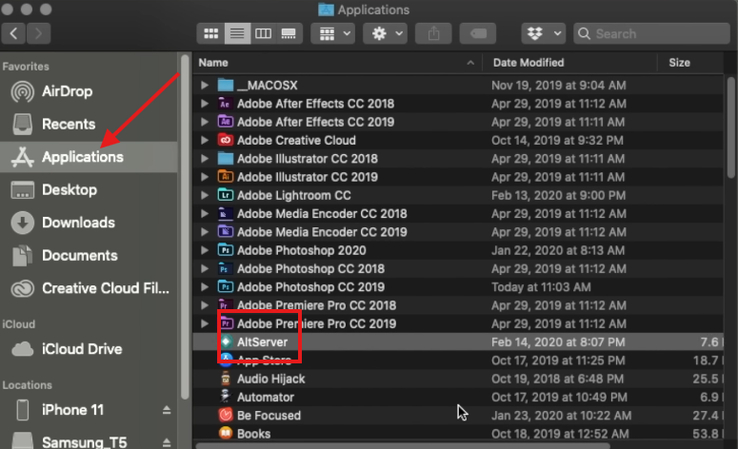Open the Dropbox toolbar dropdown
Image resolution: width=738 pixels, height=449 pixels.
pyautogui.click(x=544, y=33)
